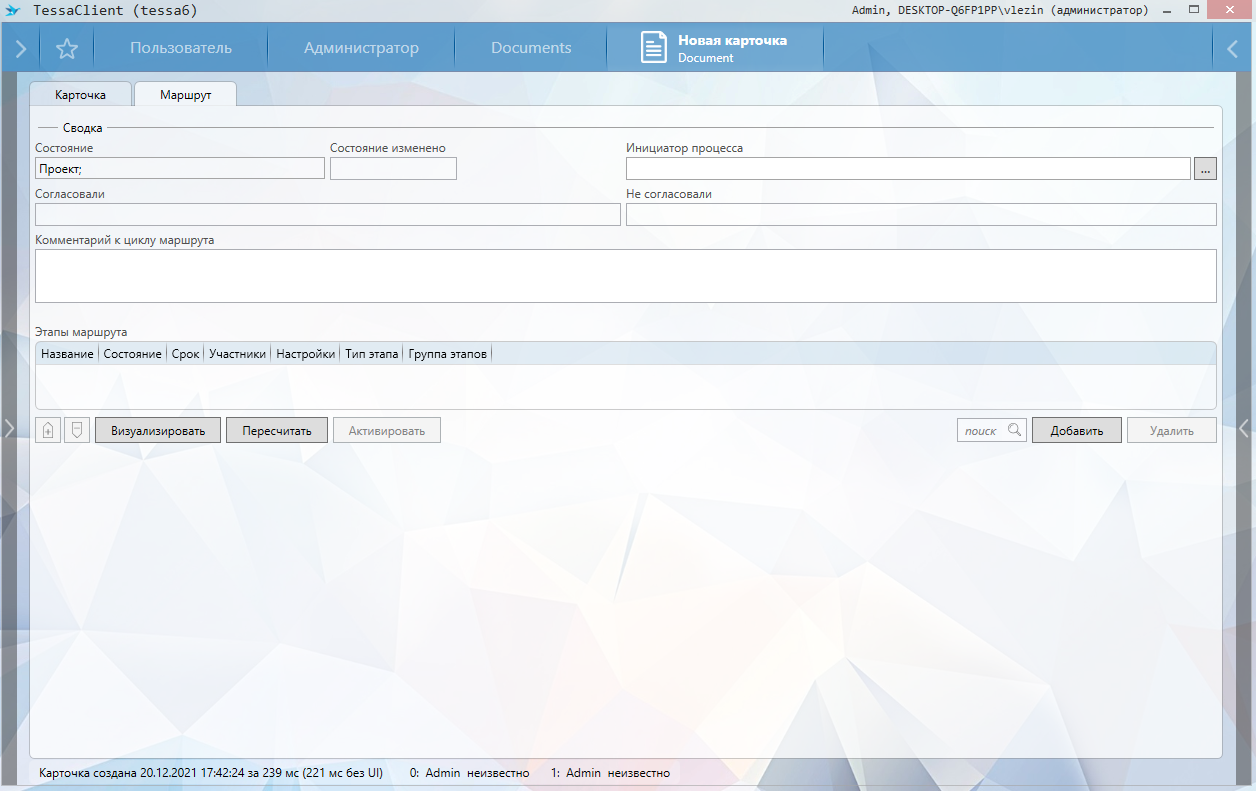1256x791 pixels.
Task: Expand the right side panel arrow
Action: 1245,428
